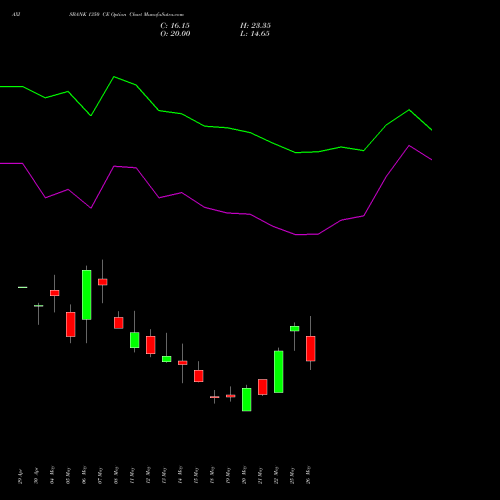Viewport: 500px width, 500px height.
Task: Click the close value 'C: 16.15'
Action: [175, 26]
